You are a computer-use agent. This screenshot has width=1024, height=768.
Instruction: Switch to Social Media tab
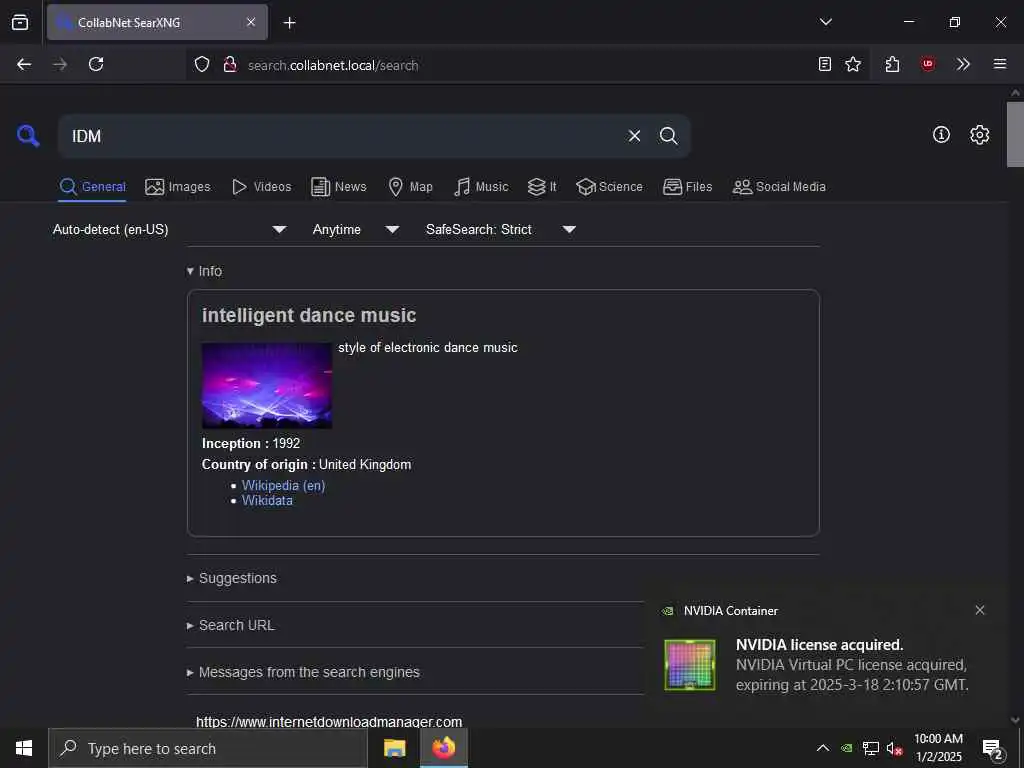point(779,187)
